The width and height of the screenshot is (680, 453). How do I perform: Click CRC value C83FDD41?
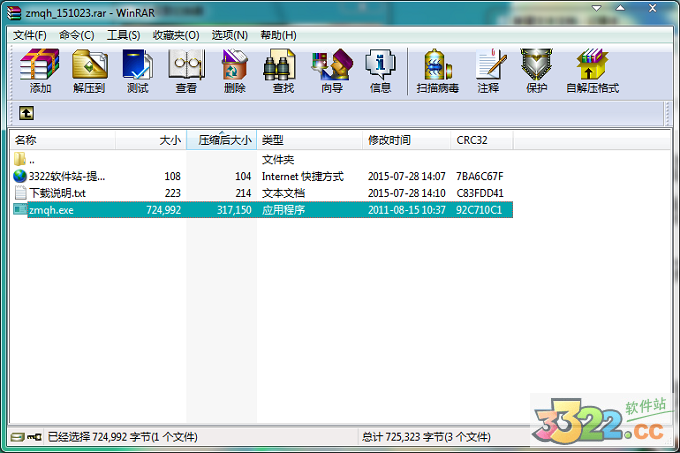coord(480,193)
